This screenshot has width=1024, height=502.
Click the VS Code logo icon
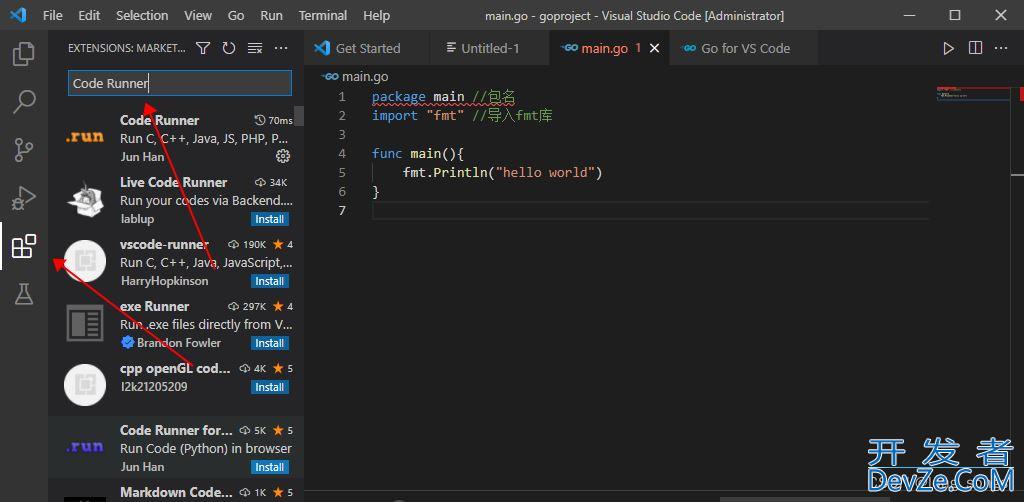[18, 14]
